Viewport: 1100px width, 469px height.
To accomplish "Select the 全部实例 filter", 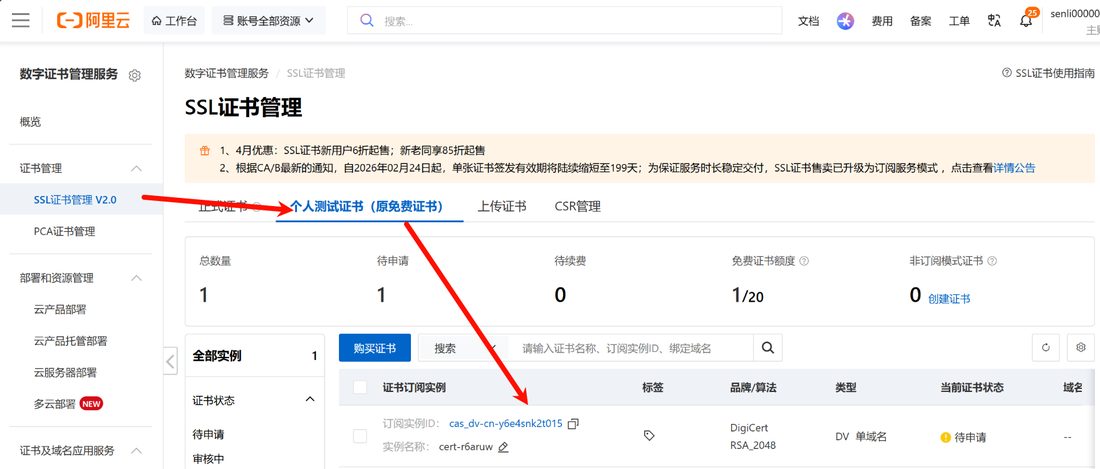I will pos(255,356).
